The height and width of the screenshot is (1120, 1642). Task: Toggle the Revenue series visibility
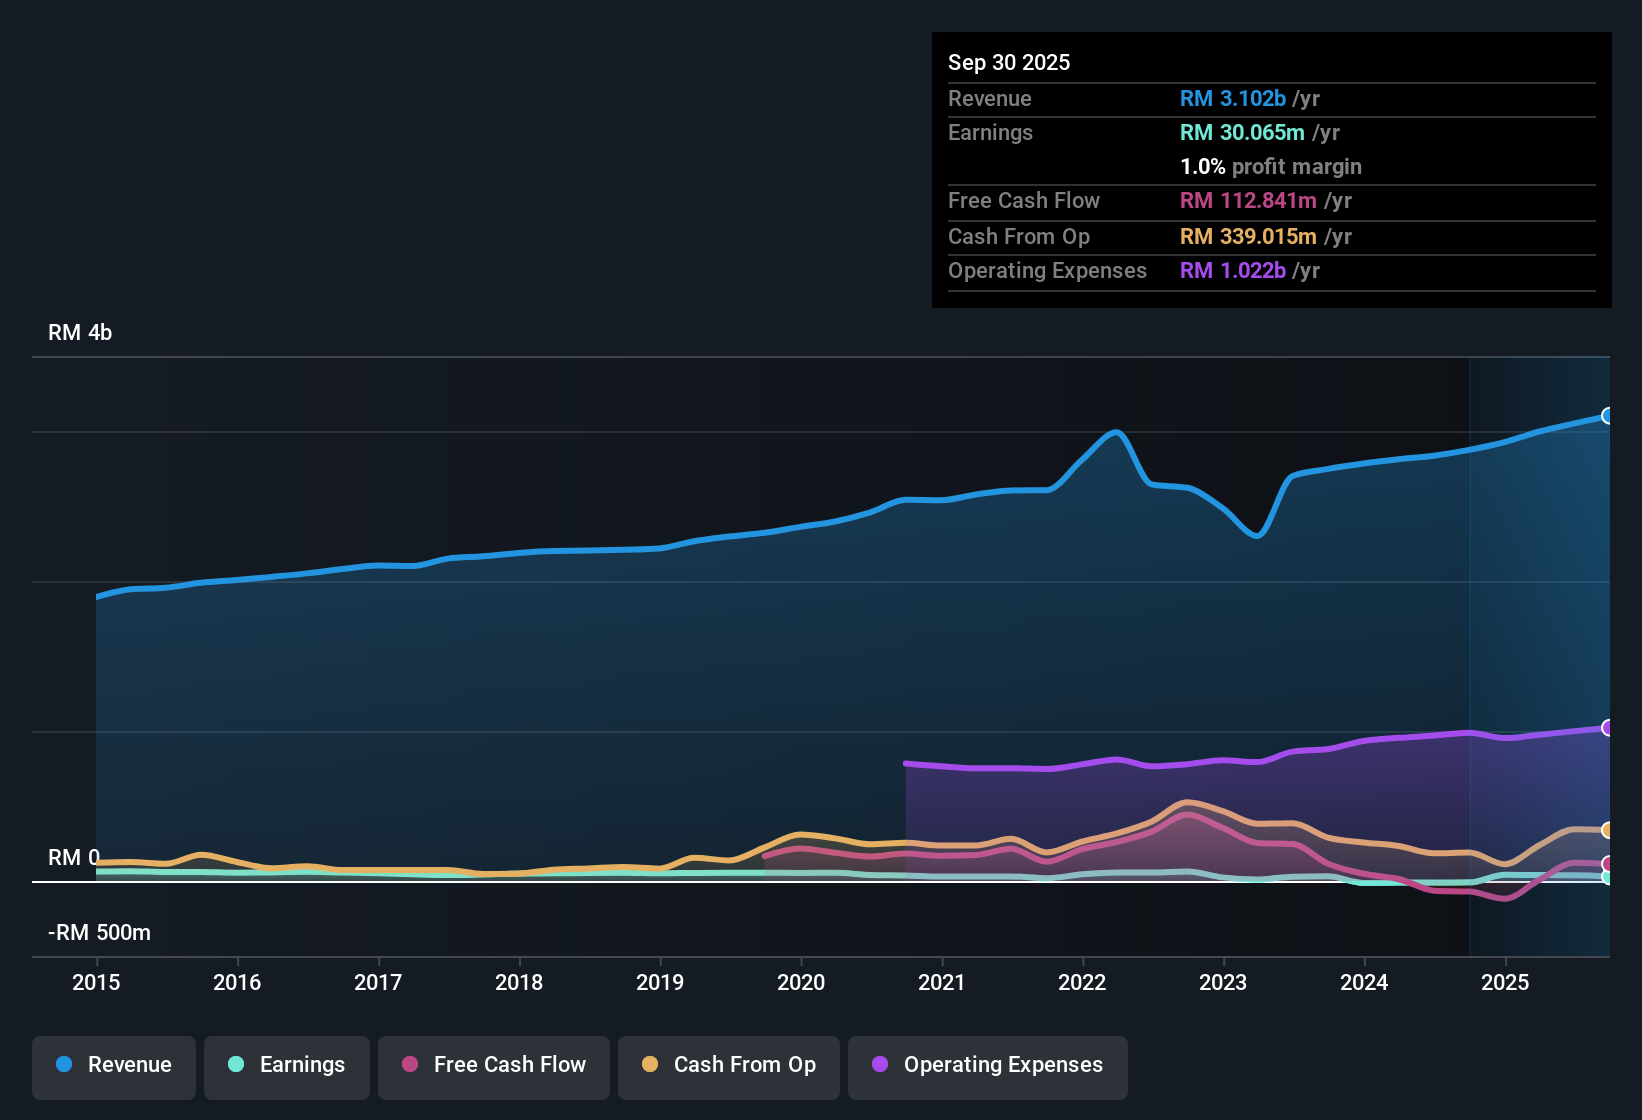[x=113, y=1065]
